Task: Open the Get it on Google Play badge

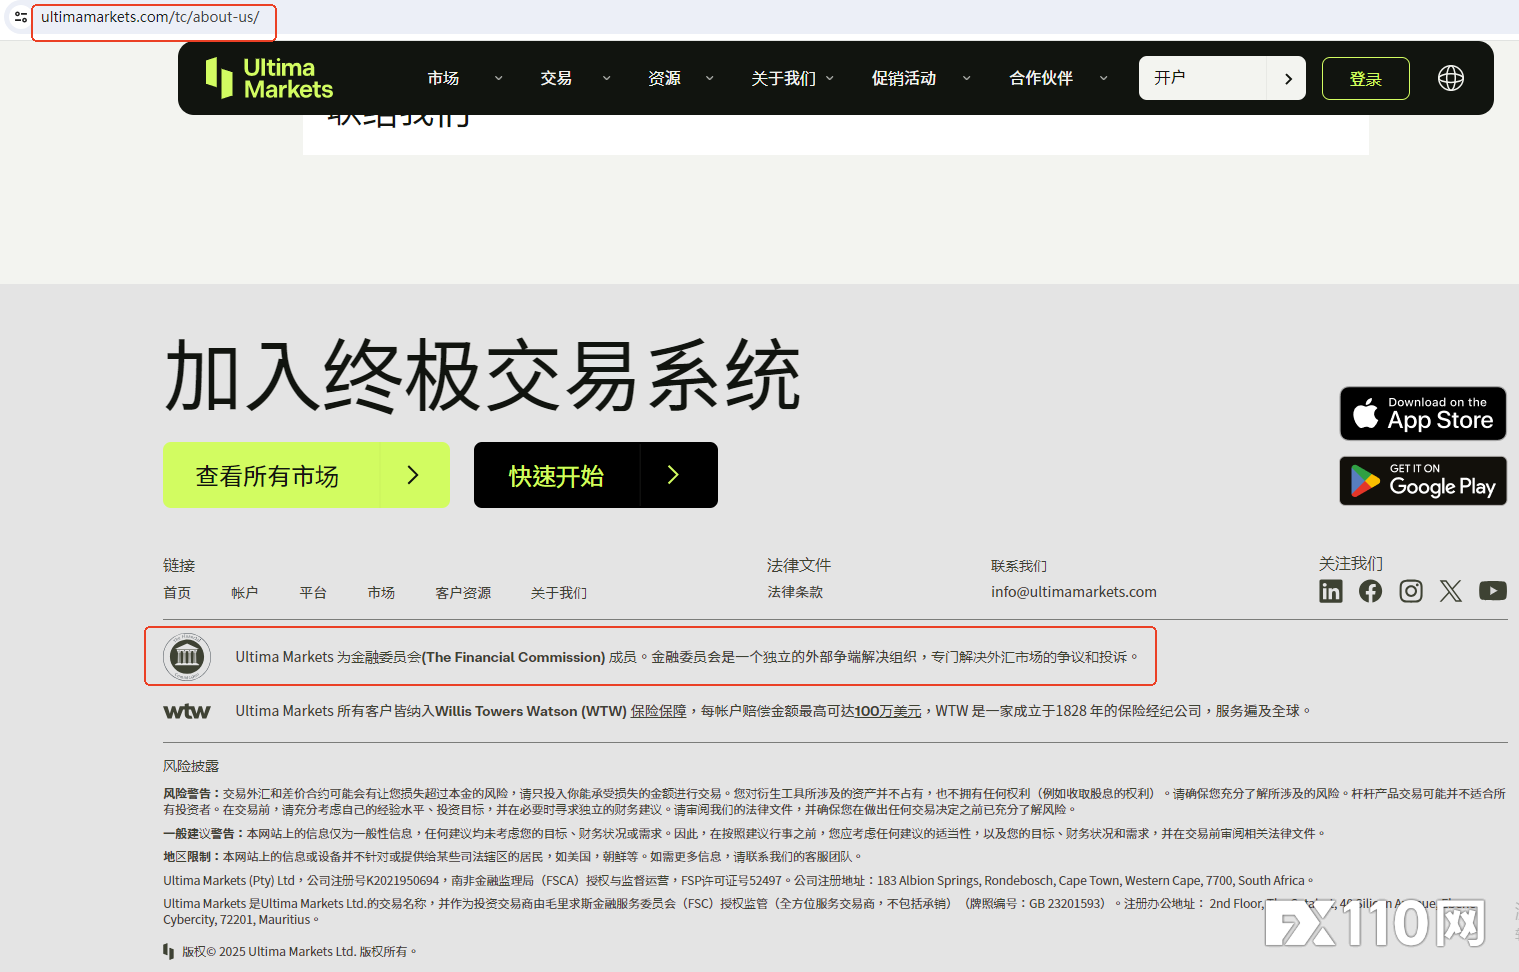Action: (x=1423, y=481)
